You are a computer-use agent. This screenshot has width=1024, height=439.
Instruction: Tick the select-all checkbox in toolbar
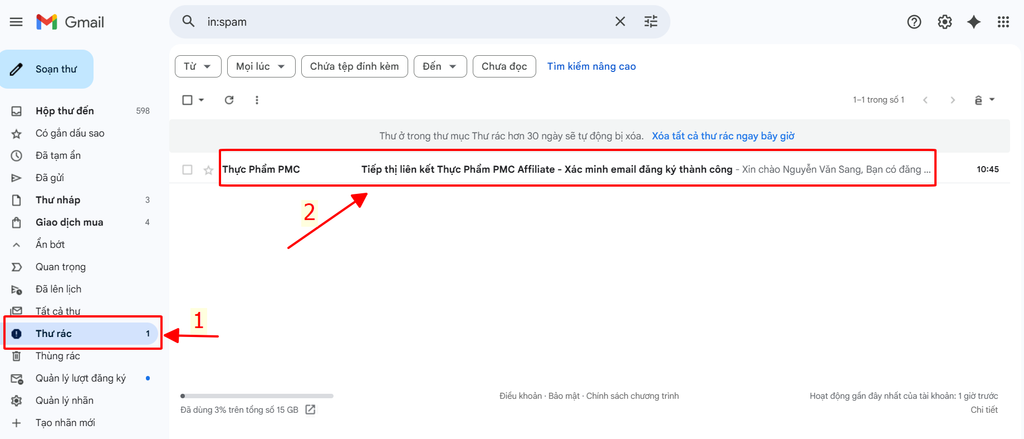(x=187, y=100)
